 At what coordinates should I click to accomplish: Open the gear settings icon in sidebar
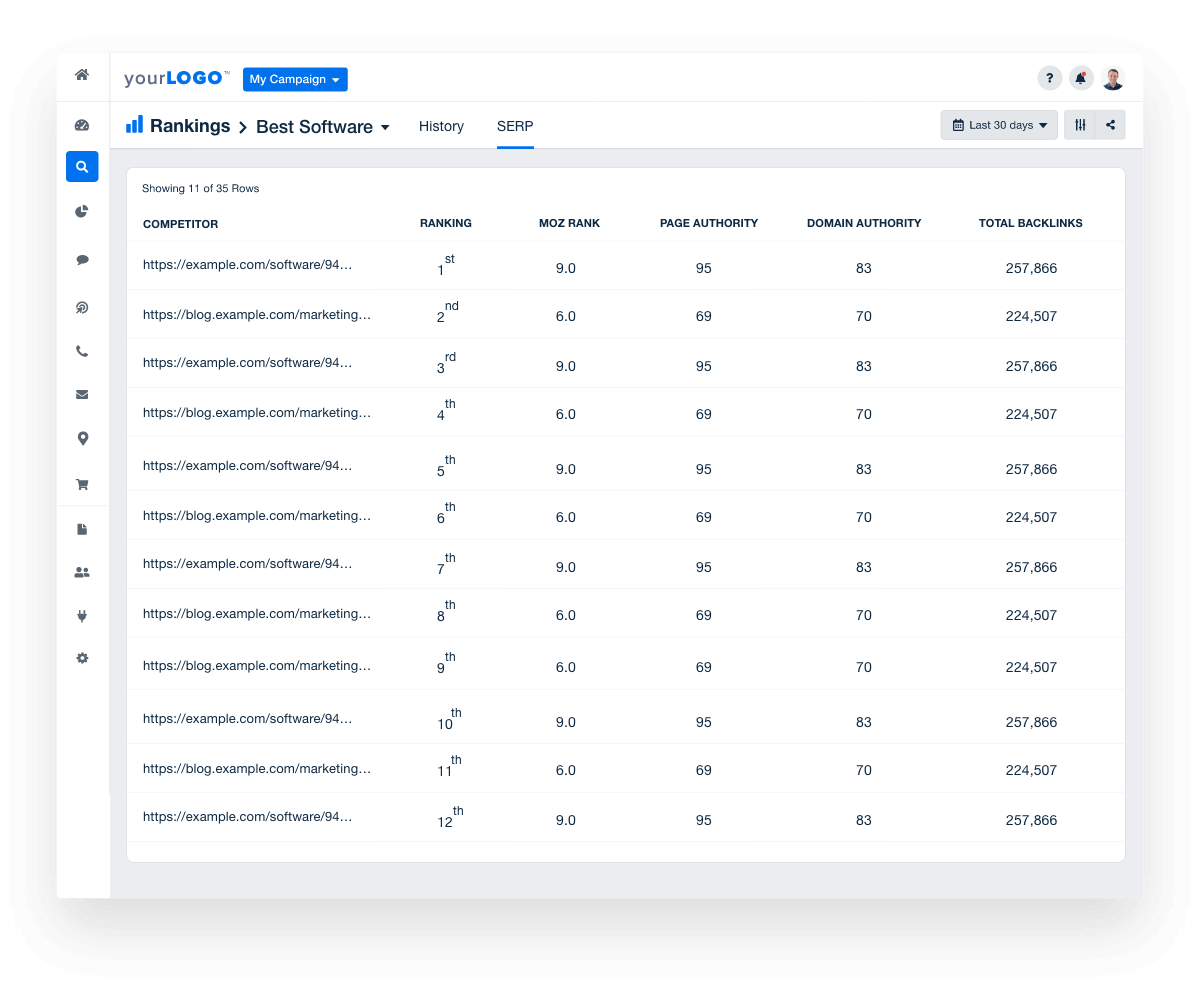click(82, 658)
